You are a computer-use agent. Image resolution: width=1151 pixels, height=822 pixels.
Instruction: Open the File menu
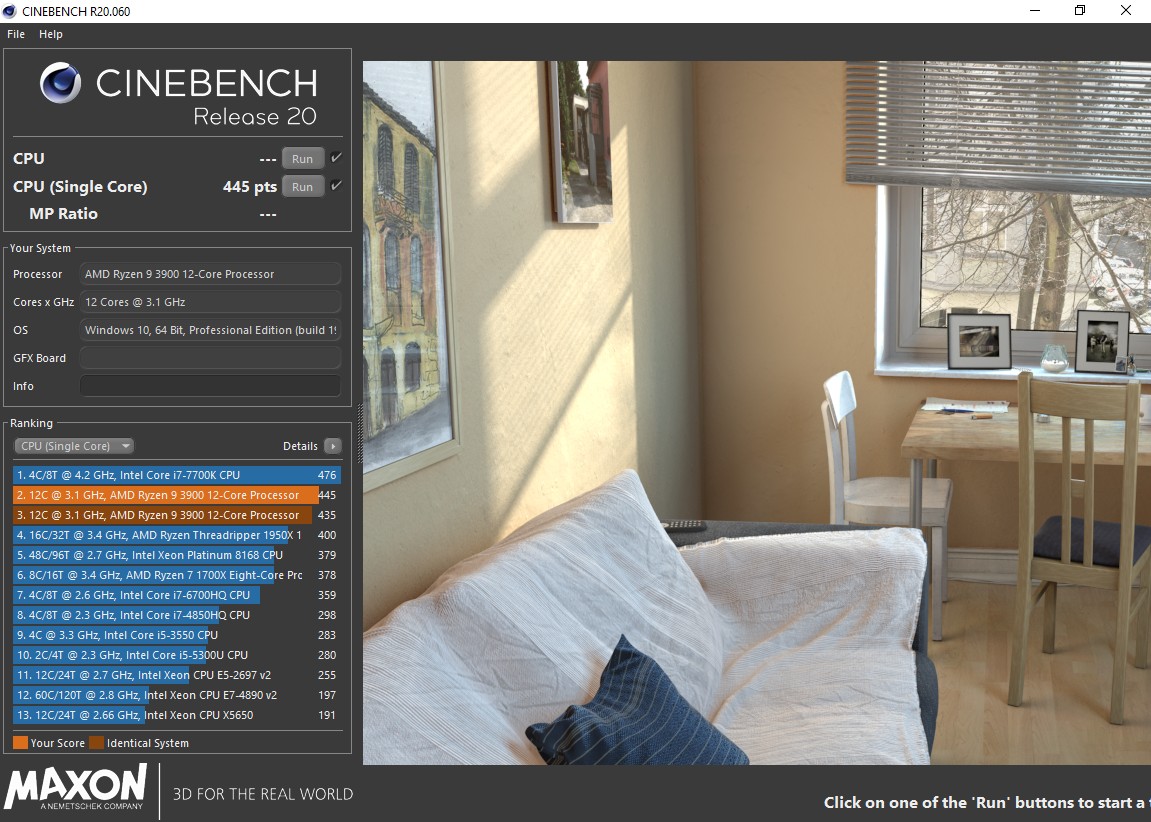click(15, 34)
